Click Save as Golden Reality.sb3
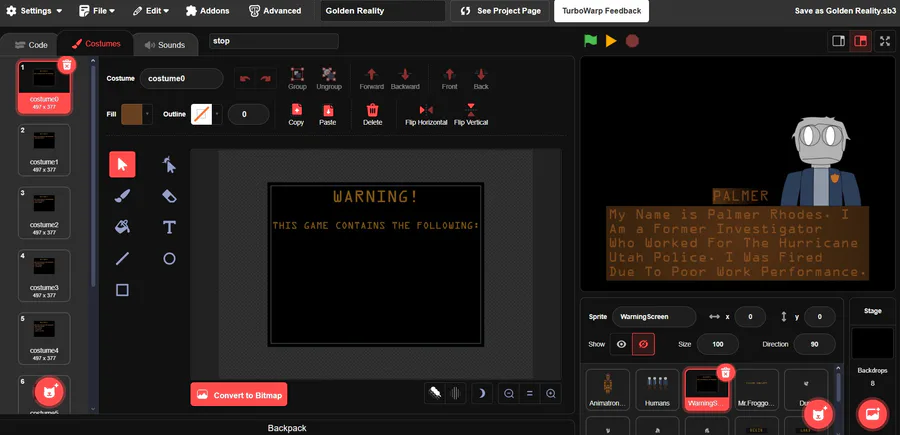900x435 pixels. [847, 10]
